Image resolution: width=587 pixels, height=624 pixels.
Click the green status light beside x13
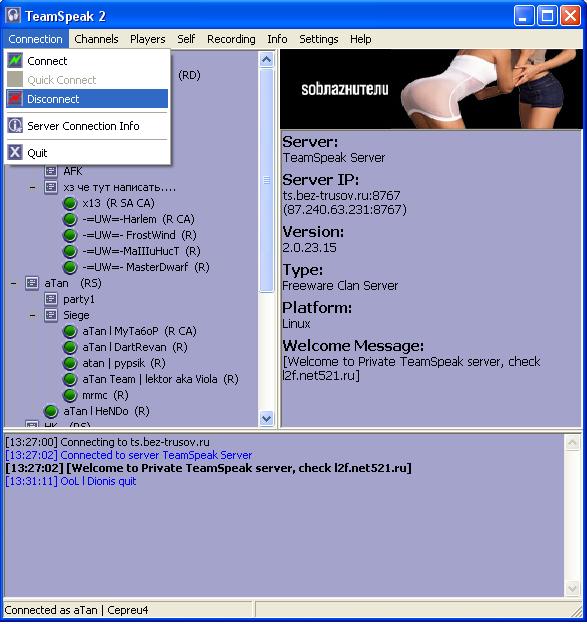point(70,203)
